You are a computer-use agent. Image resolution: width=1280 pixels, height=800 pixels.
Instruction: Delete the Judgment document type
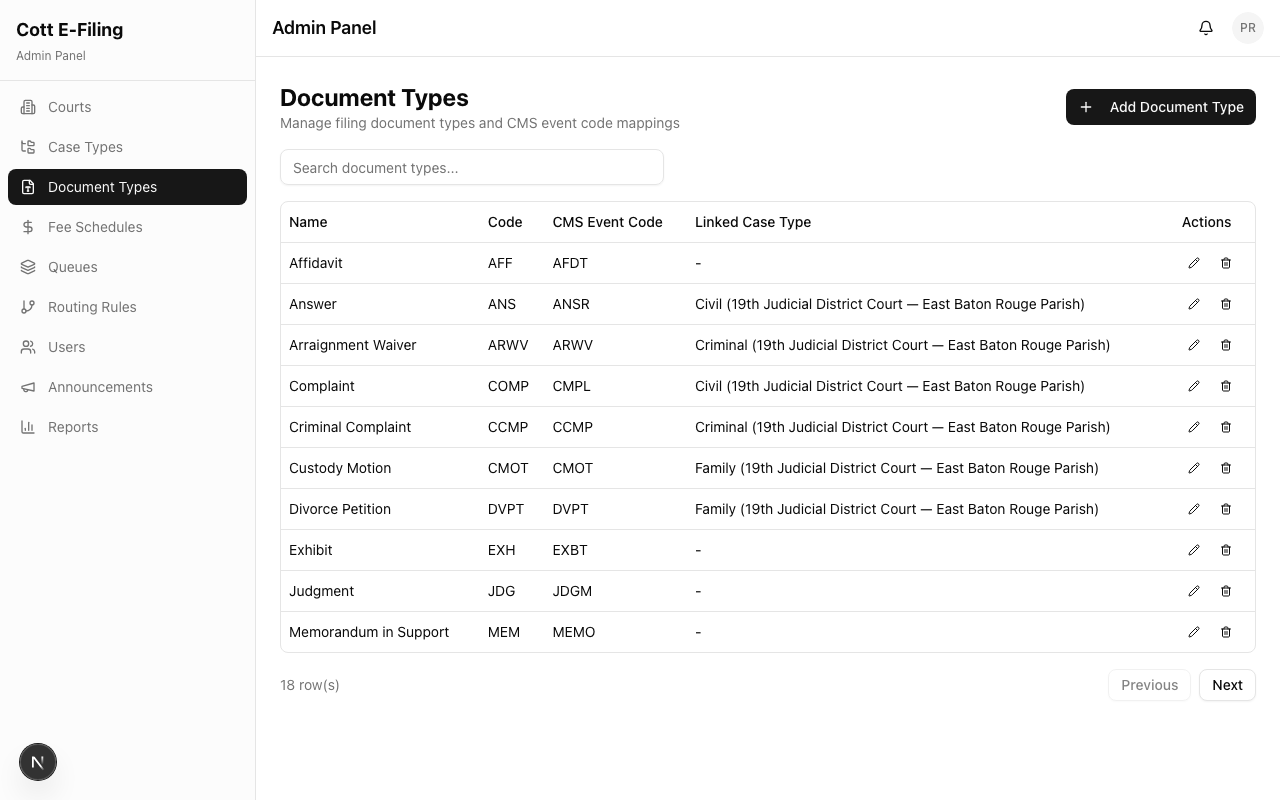[1226, 591]
